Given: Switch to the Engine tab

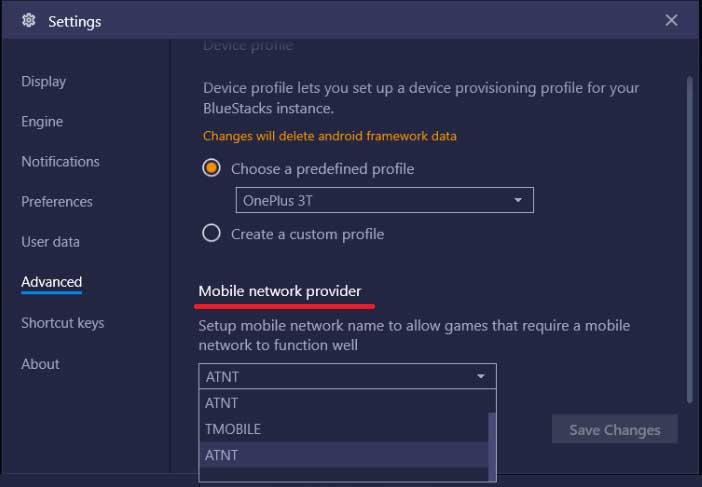Looking at the screenshot, I should coord(42,121).
